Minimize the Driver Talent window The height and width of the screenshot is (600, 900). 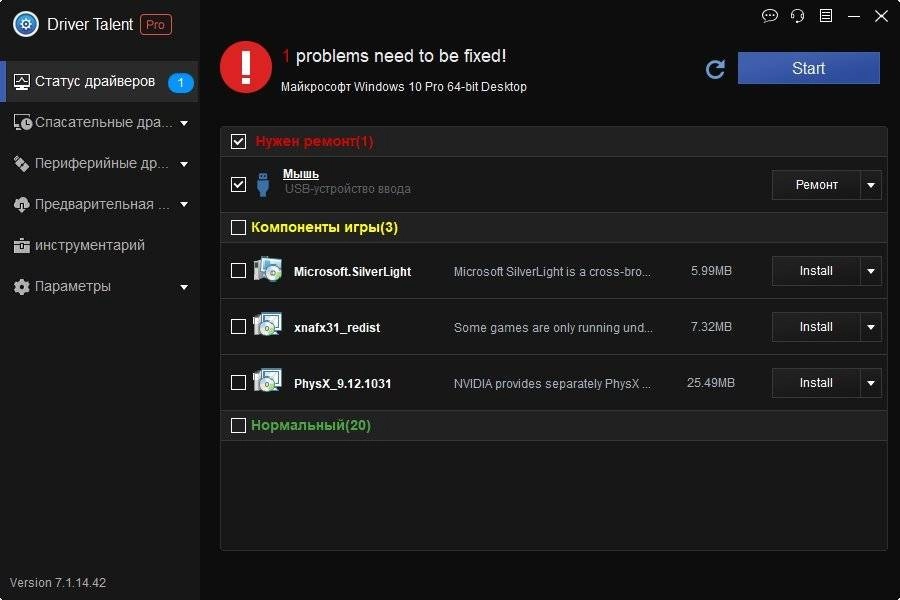[x=854, y=16]
